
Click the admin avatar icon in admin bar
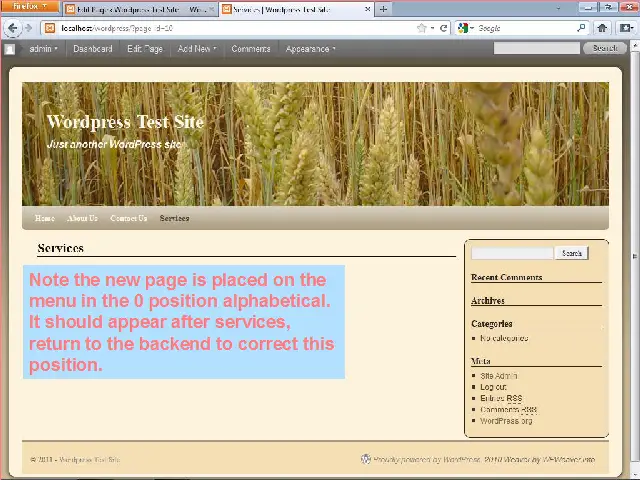(x=10, y=49)
